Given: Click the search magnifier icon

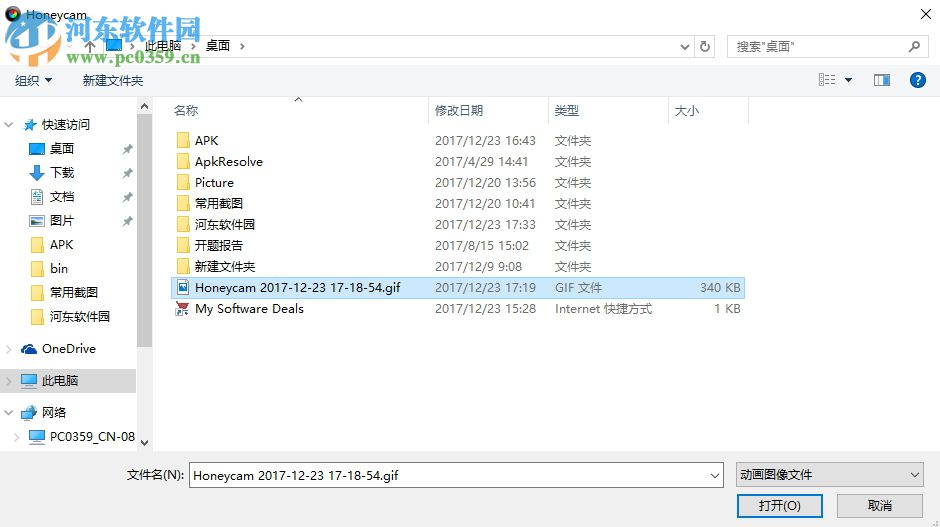Looking at the screenshot, I should (914, 46).
